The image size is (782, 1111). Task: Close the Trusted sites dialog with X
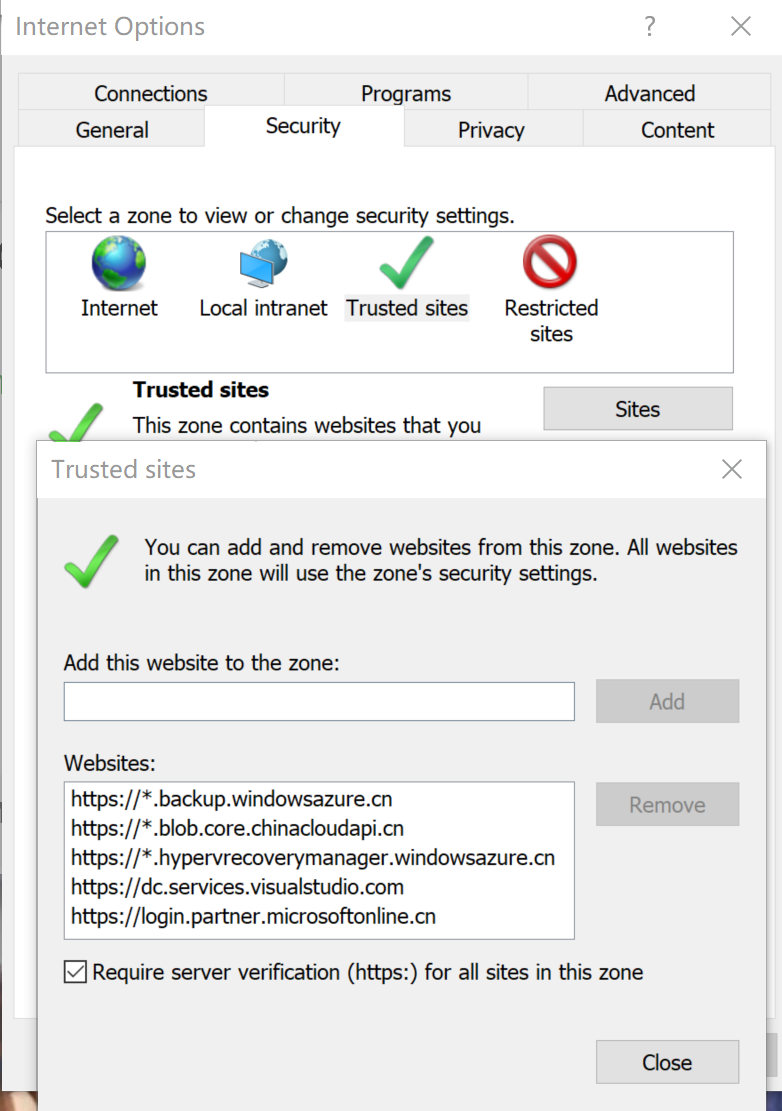(x=732, y=469)
